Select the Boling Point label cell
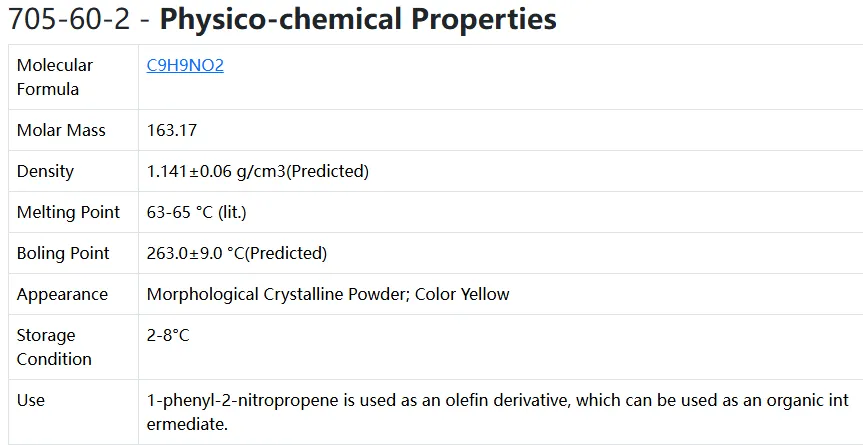Viewport: 863px width, 445px height. coord(74,253)
